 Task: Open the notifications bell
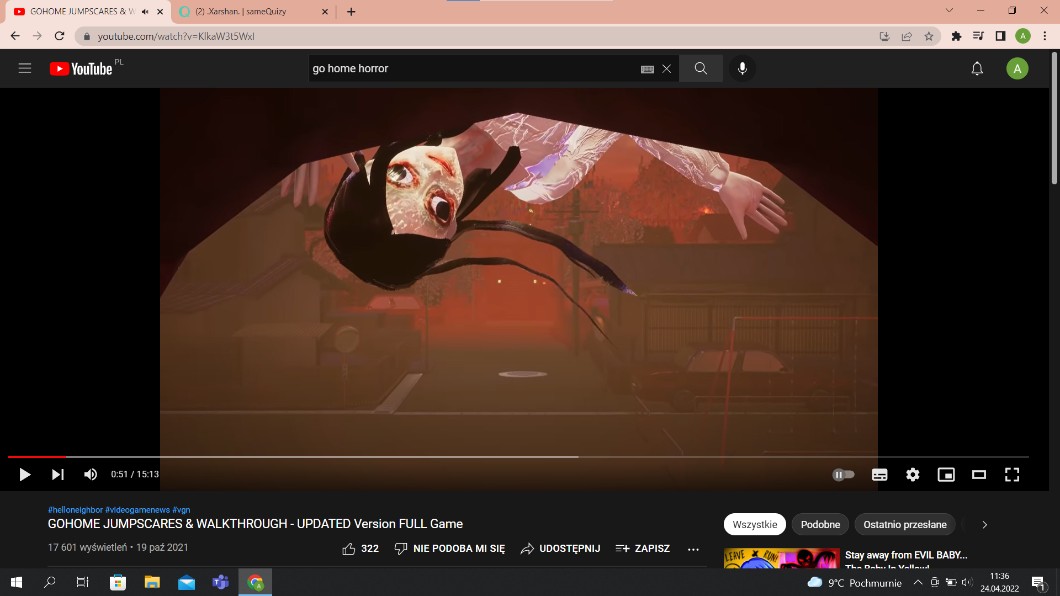[977, 68]
